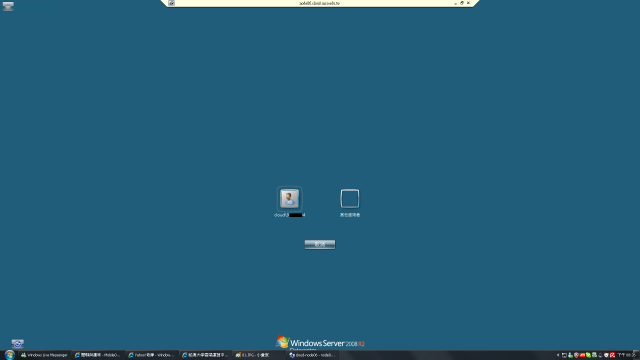The image size is (640, 360).
Task: Open the Yahoo Internet Explorer taskbar window
Action: (151, 355)
